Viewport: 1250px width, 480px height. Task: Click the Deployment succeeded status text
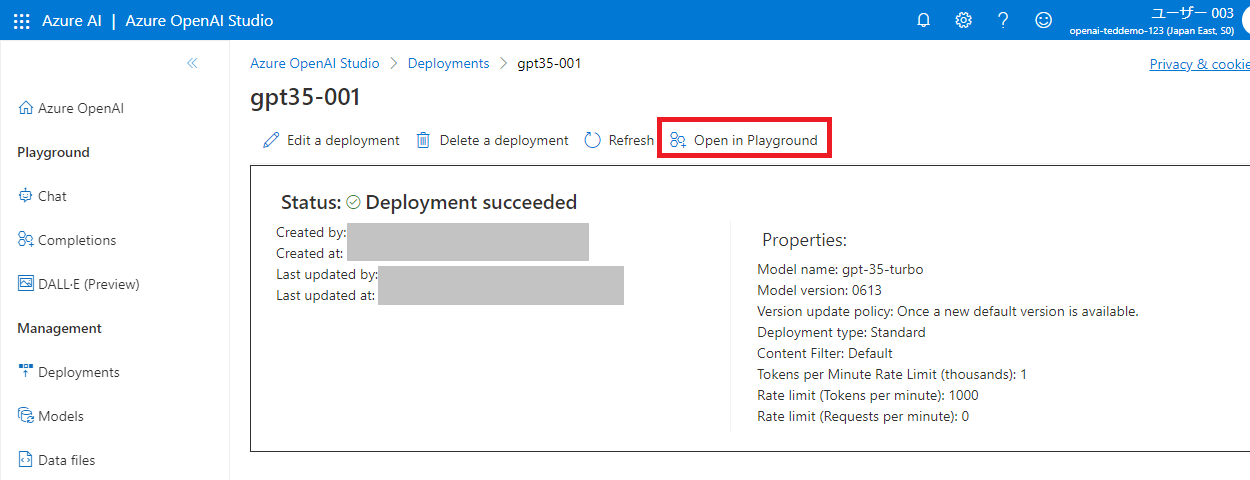click(x=471, y=202)
